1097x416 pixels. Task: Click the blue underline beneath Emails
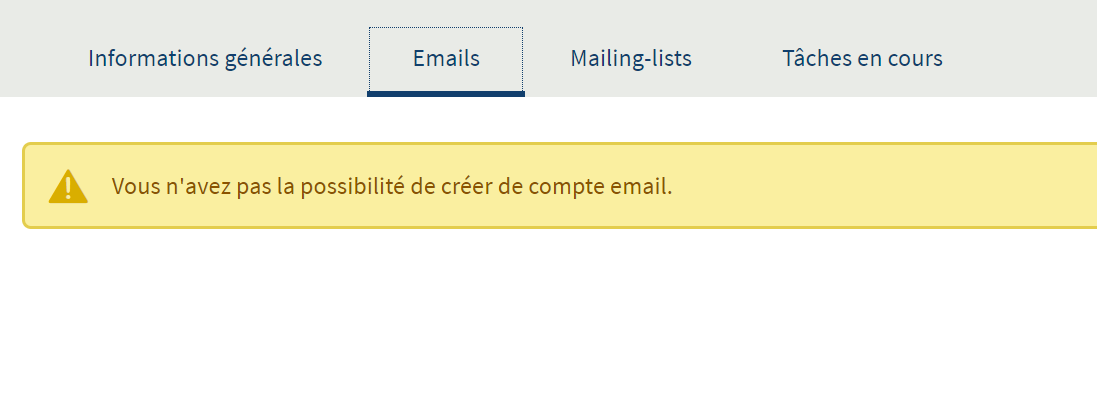coord(446,94)
